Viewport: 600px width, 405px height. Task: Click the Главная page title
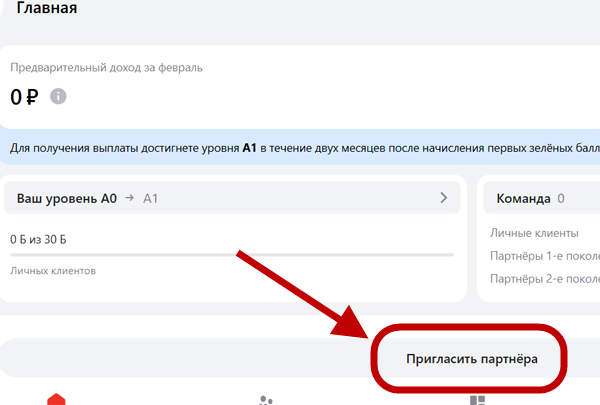point(47,9)
